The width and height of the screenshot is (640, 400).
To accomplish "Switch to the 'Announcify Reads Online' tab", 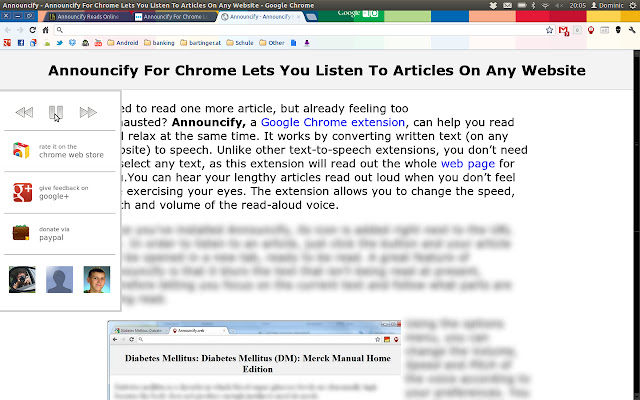I will pyautogui.click(x=86, y=17).
